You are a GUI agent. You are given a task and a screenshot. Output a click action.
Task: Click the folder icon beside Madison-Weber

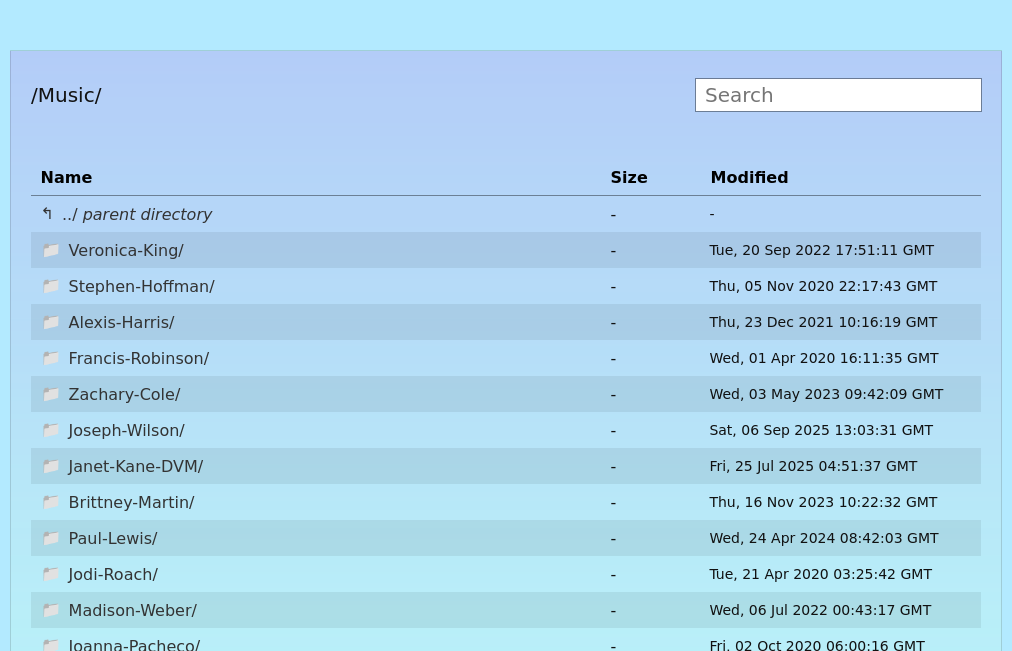click(51, 610)
